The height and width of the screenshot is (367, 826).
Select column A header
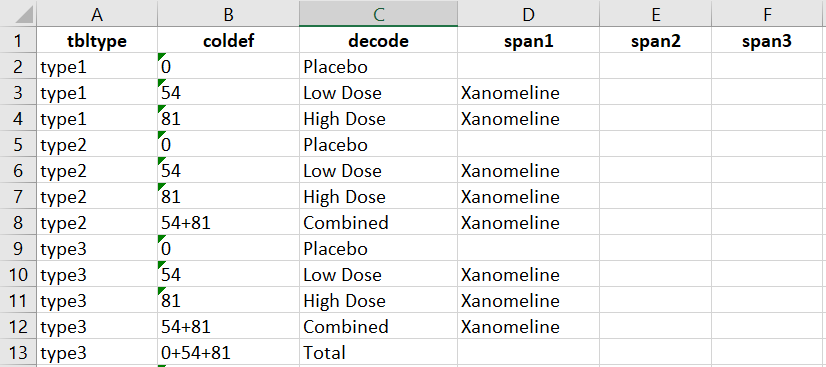(x=97, y=14)
